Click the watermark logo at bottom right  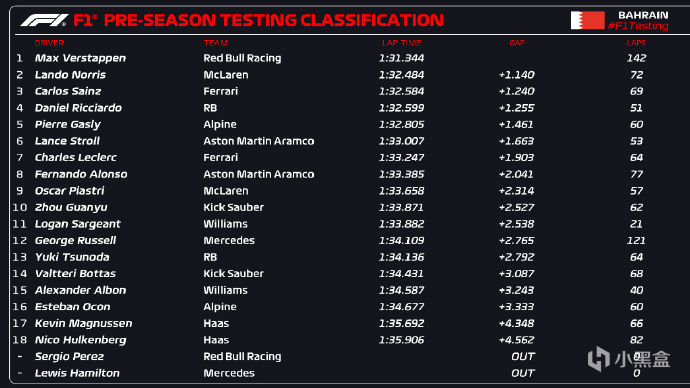628,359
